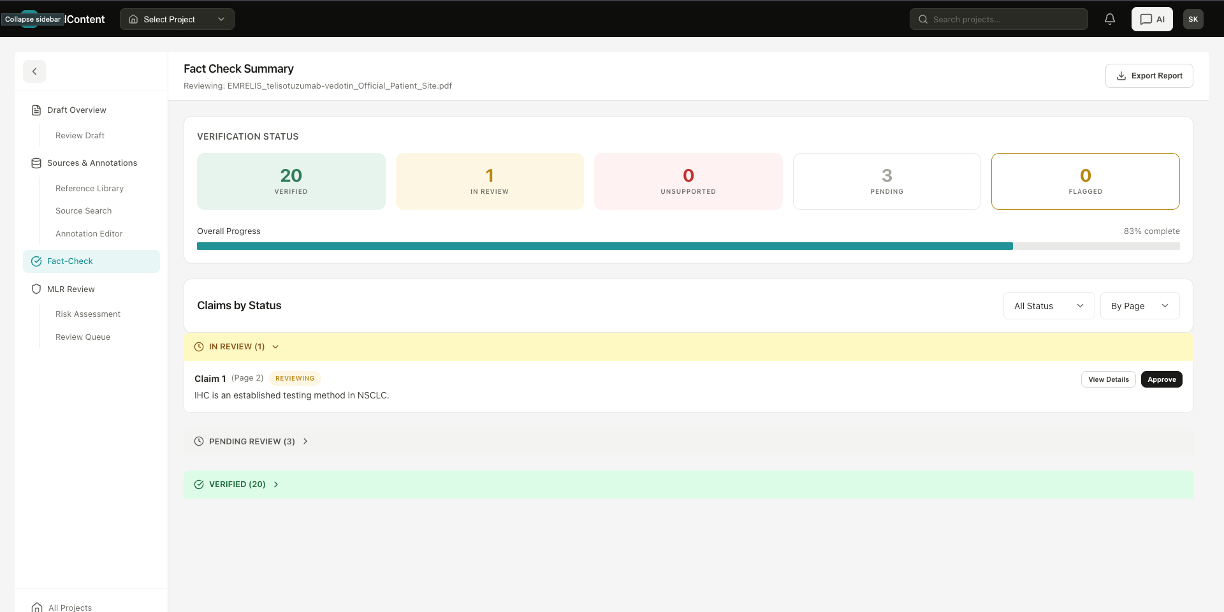Approve Claim 1 about IHC testing
The image size is (1224, 612).
[1161, 379]
